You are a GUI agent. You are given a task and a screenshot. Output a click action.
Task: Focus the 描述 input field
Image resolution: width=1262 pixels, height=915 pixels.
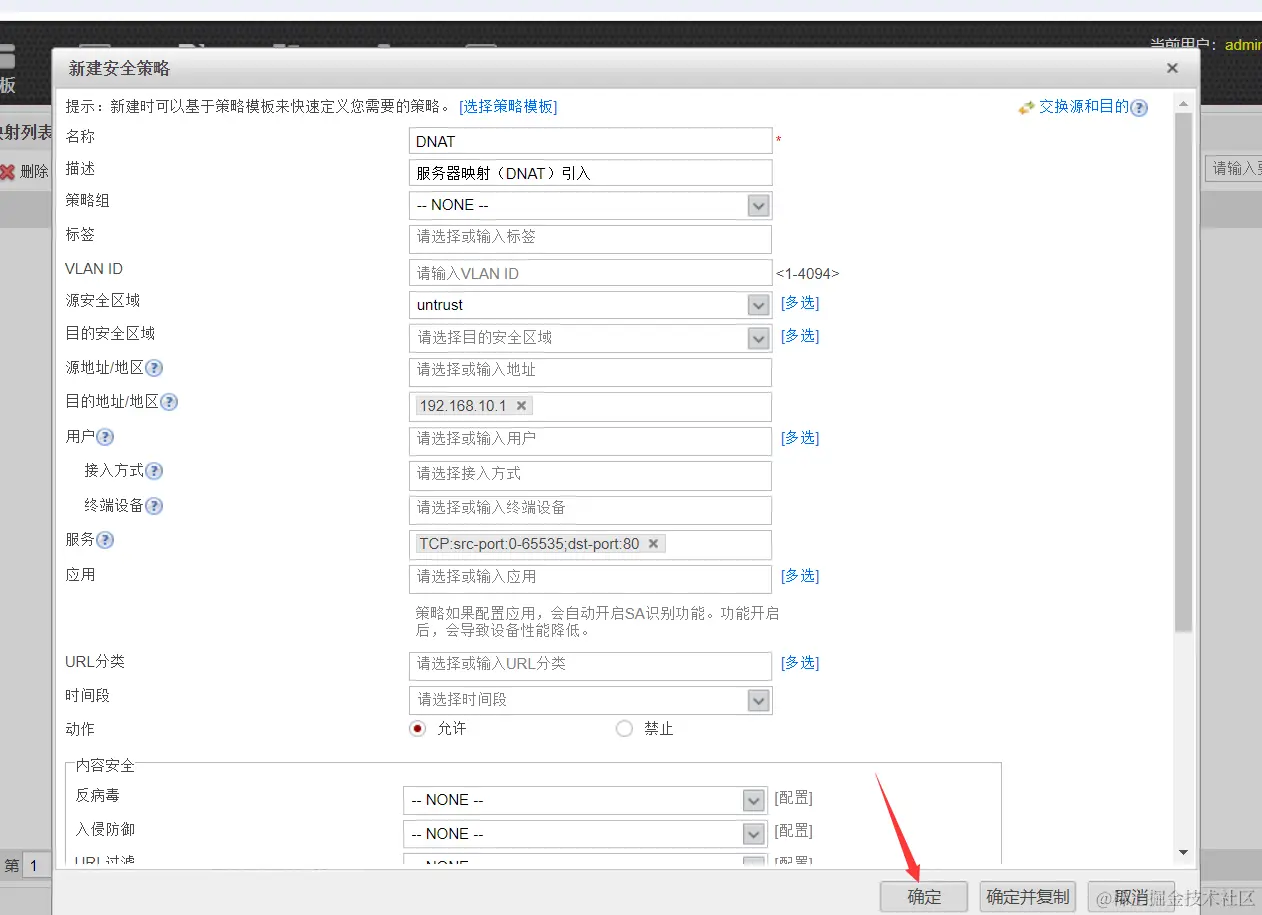(x=591, y=173)
